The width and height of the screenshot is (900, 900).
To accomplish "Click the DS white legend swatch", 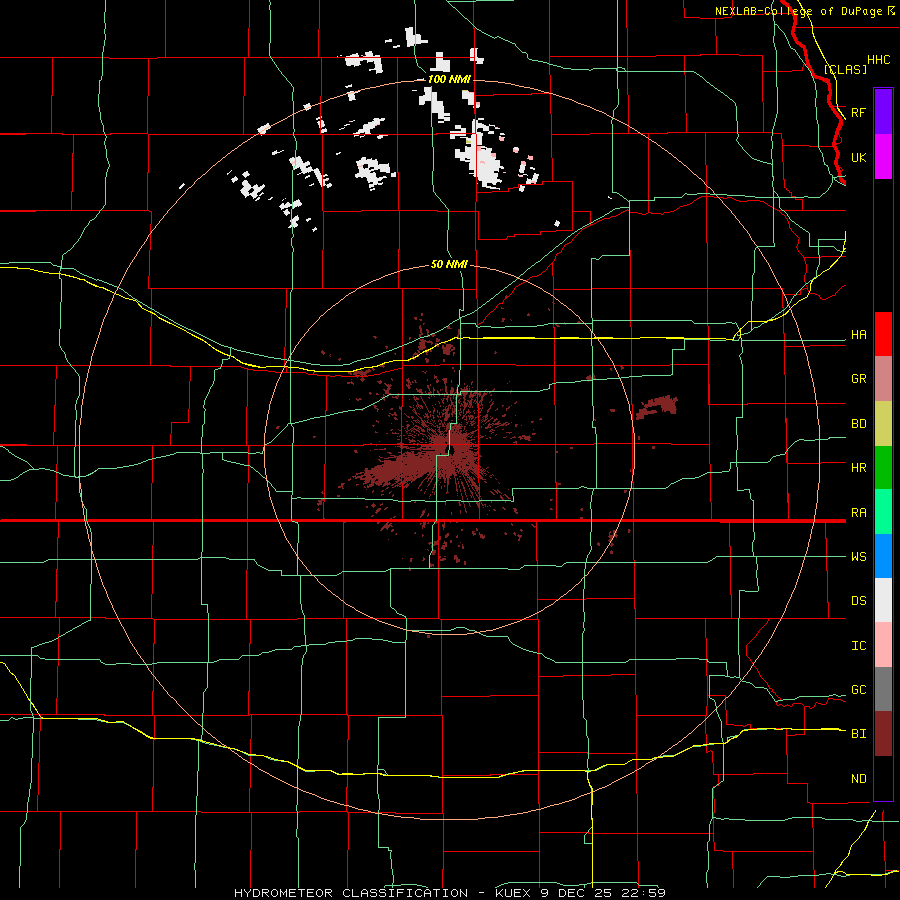I will [883, 600].
